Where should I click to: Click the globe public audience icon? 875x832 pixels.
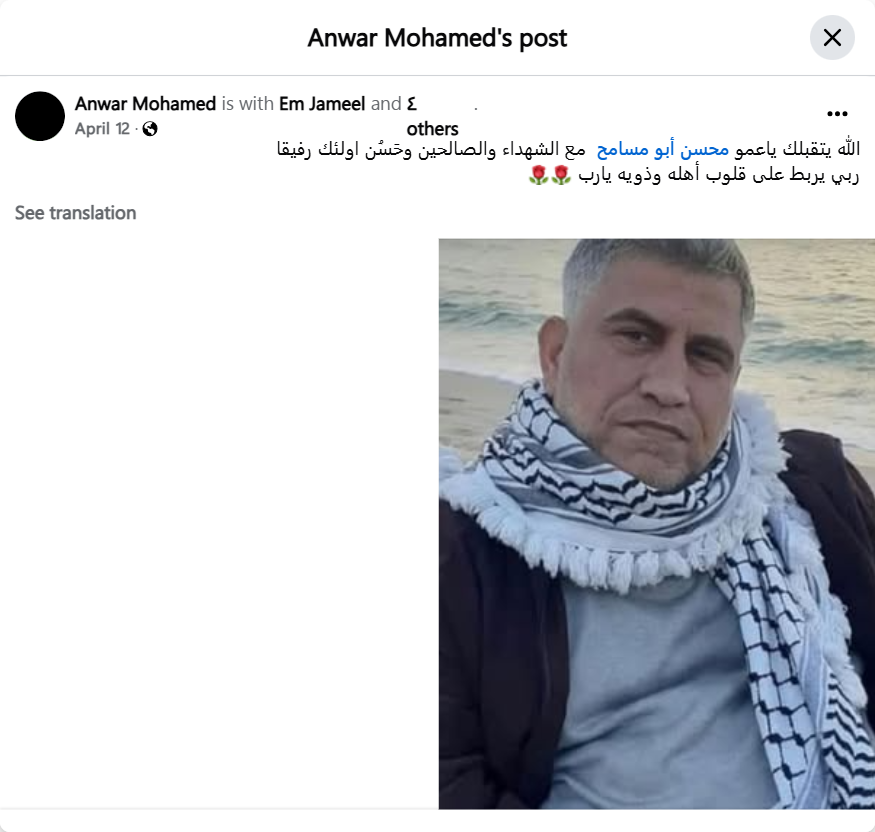[x=150, y=129]
